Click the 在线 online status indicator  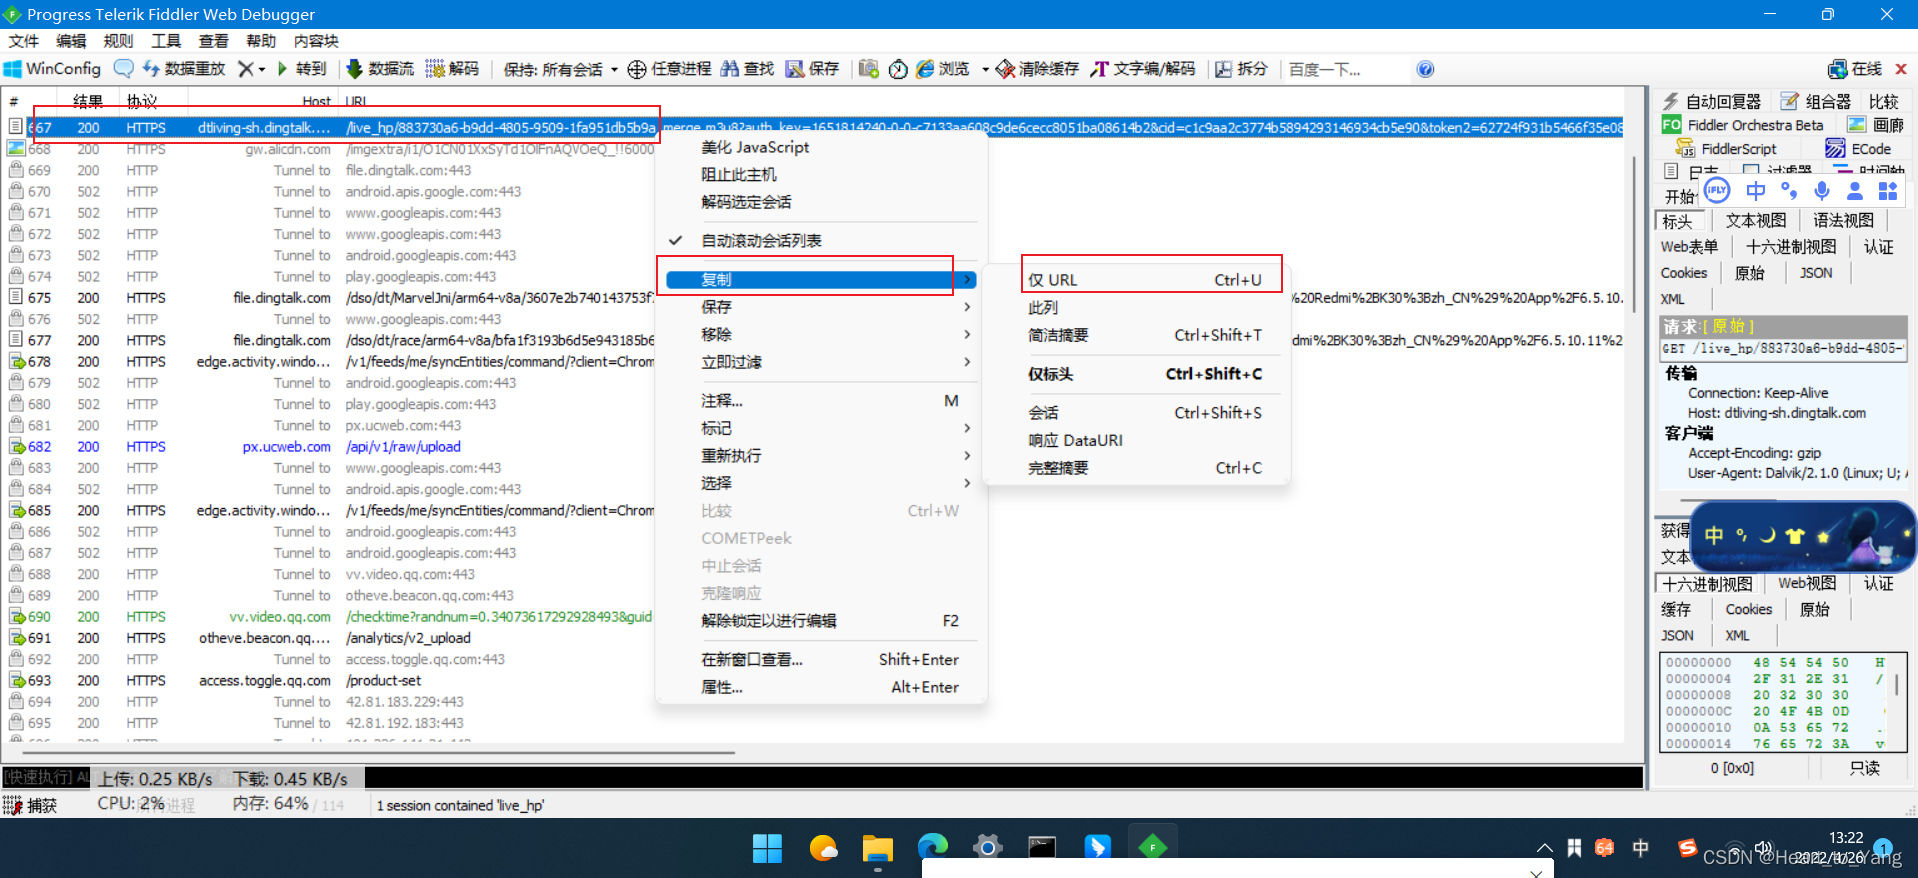[x=1855, y=69]
